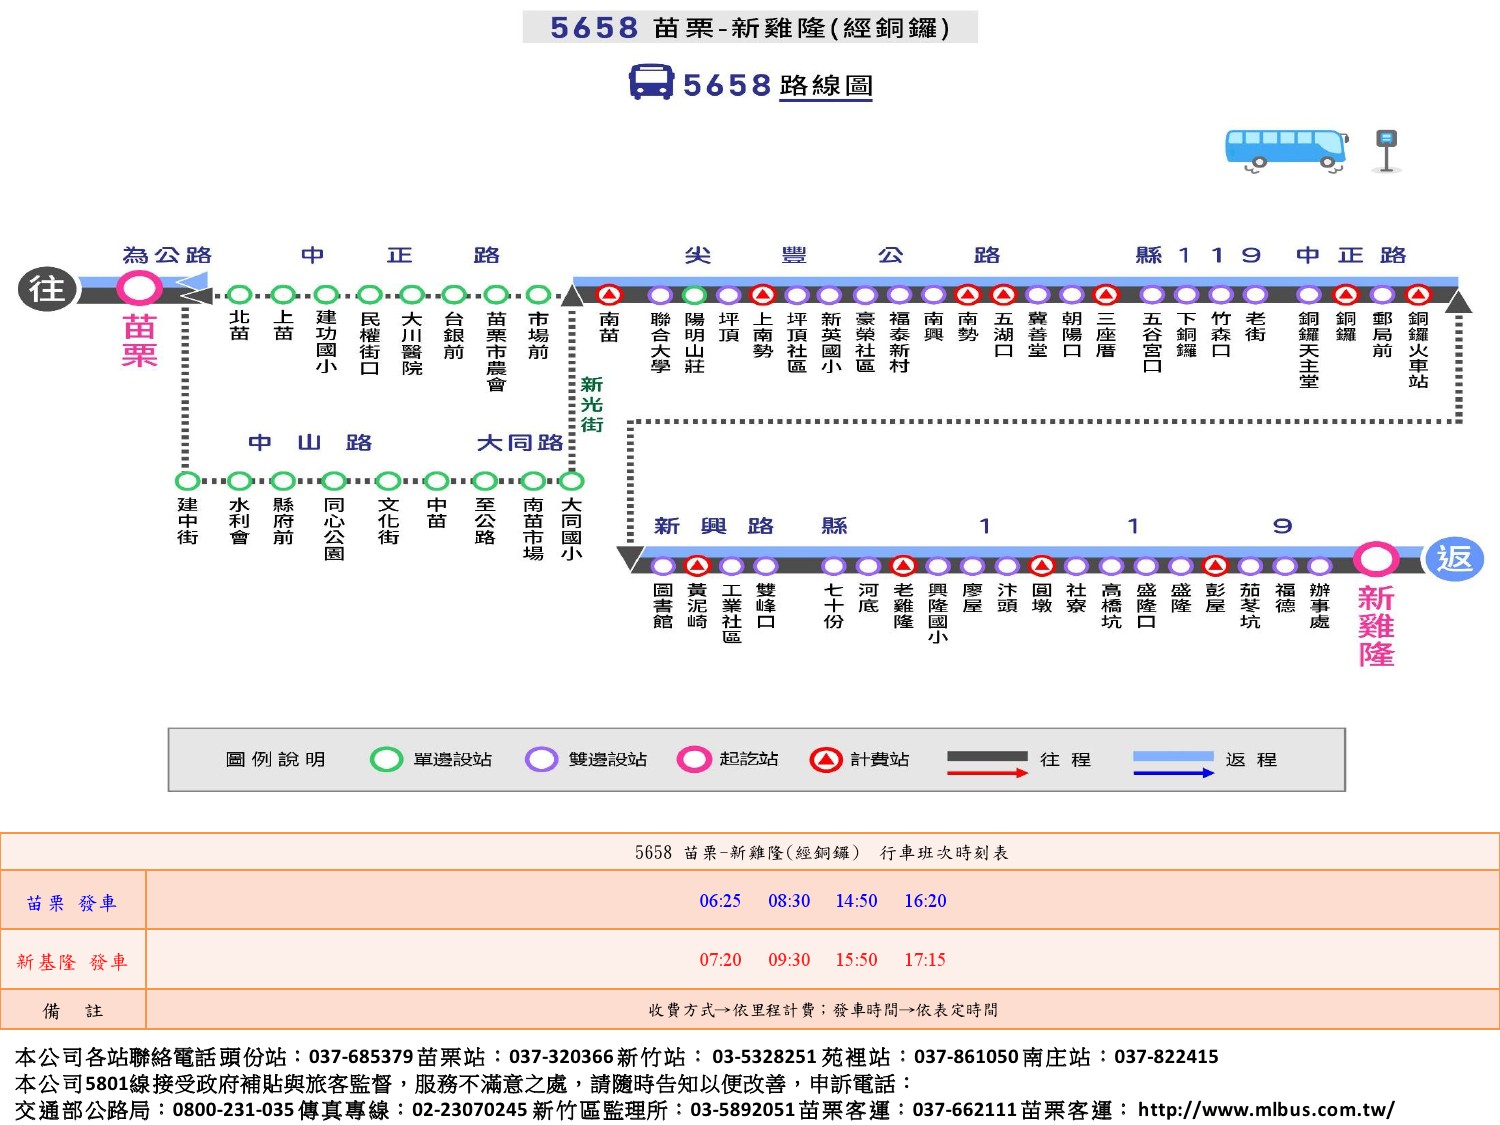Click the blue 返 circle badge
Image resolution: width=1500 pixels, height=1125 pixels.
click(1454, 558)
